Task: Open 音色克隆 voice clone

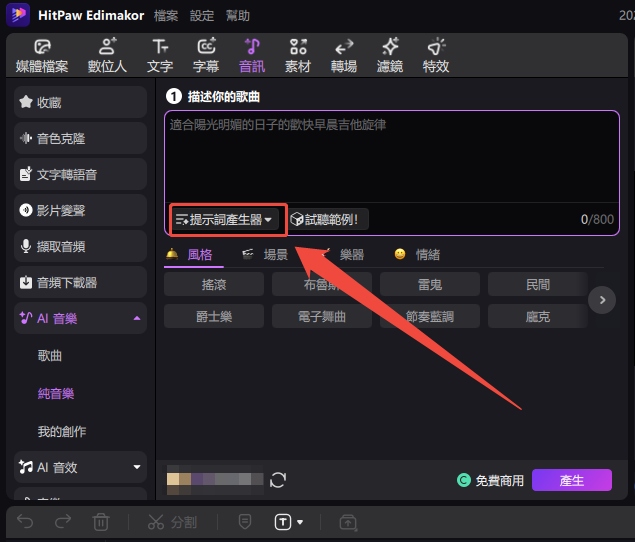Action: tap(80, 139)
